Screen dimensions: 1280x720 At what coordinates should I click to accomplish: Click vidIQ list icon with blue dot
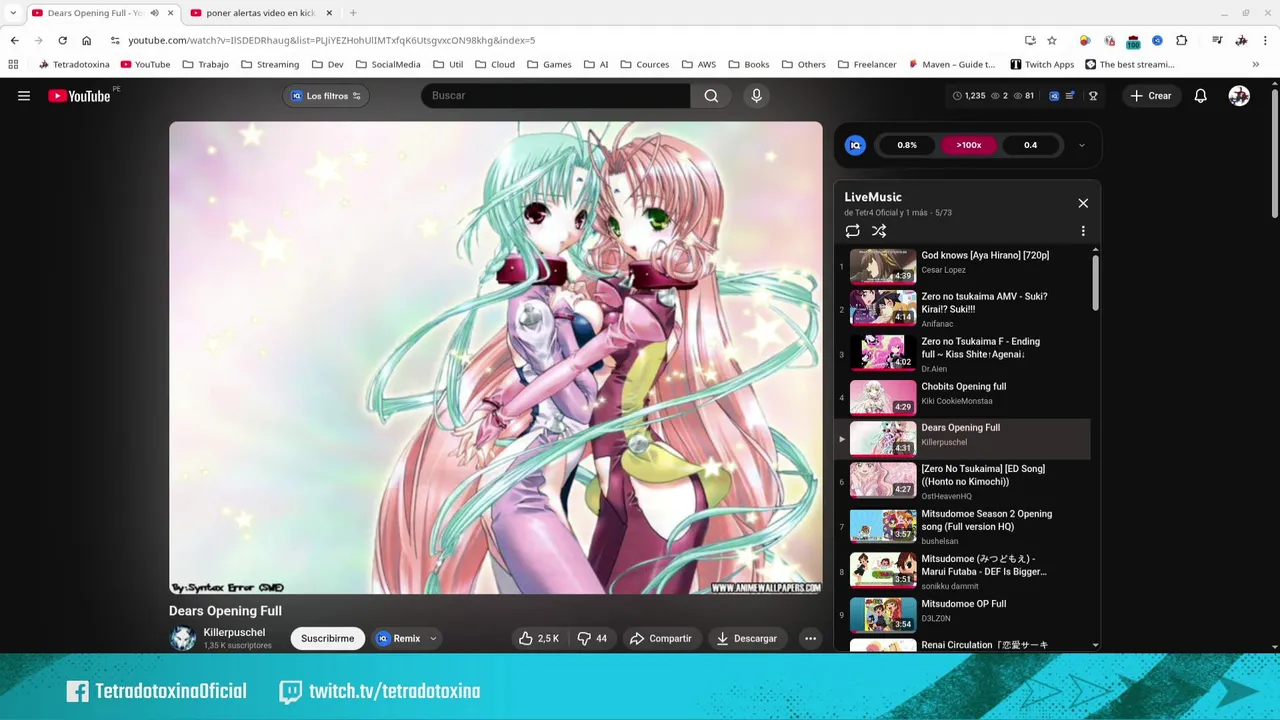[1071, 96]
